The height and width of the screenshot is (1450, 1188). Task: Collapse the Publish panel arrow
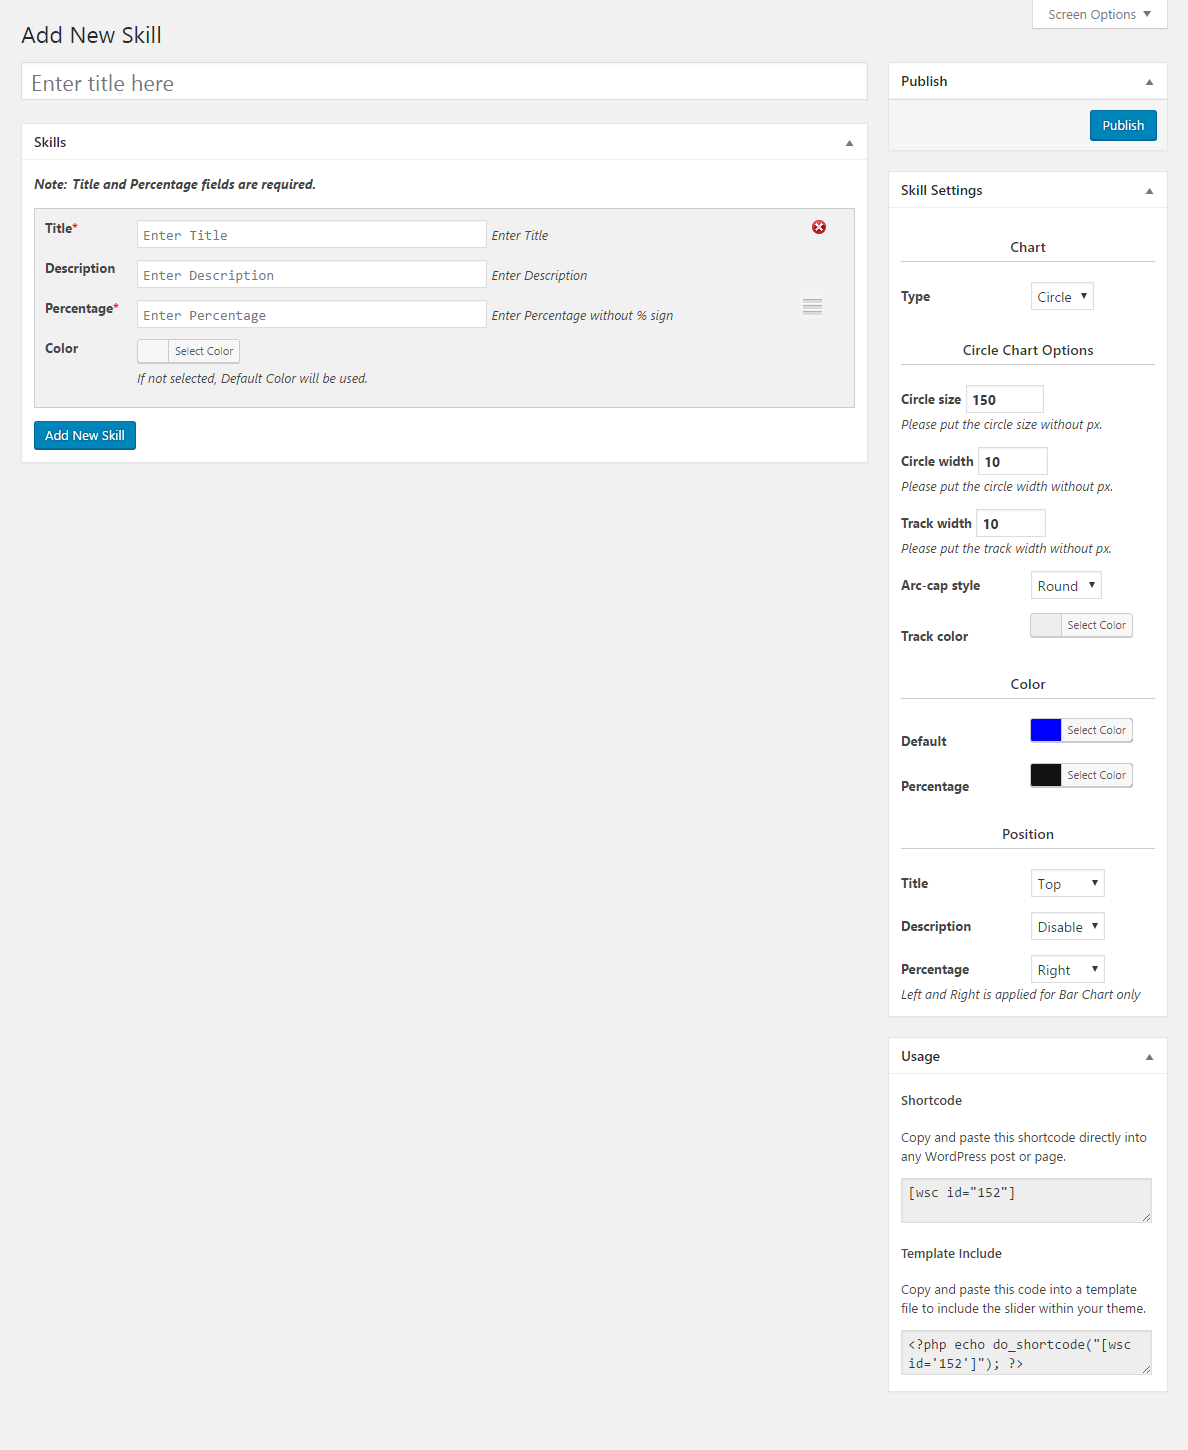(x=1149, y=82)
